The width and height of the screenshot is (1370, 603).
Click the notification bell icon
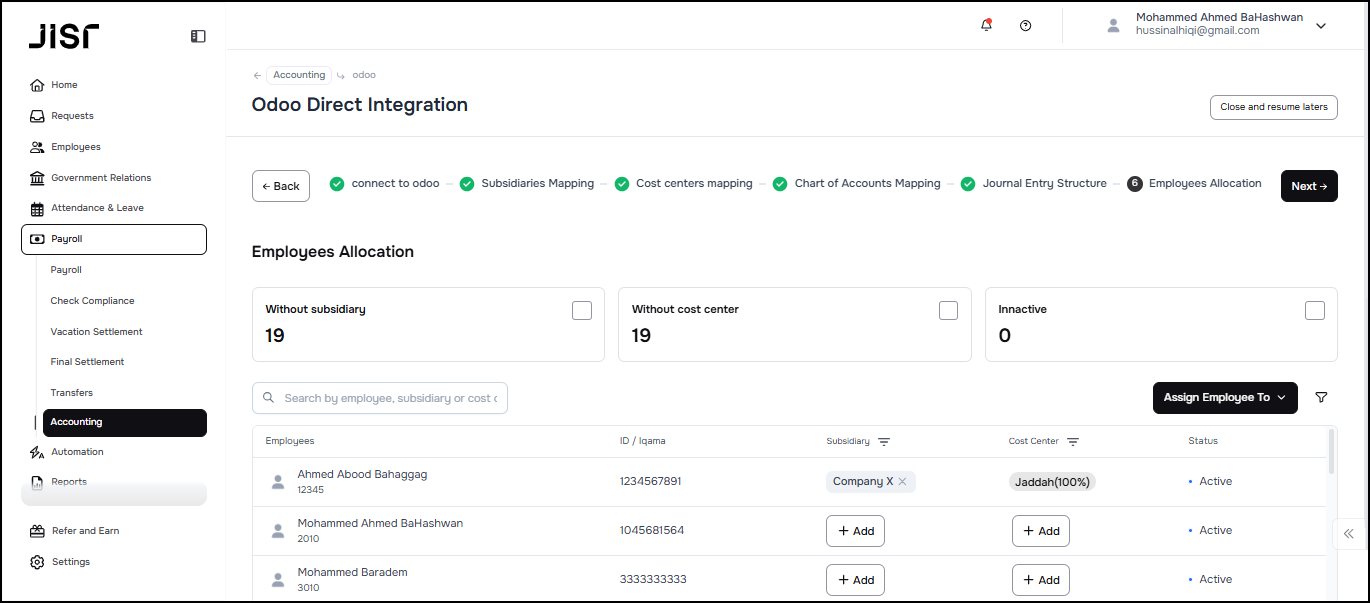pos(986,26)
